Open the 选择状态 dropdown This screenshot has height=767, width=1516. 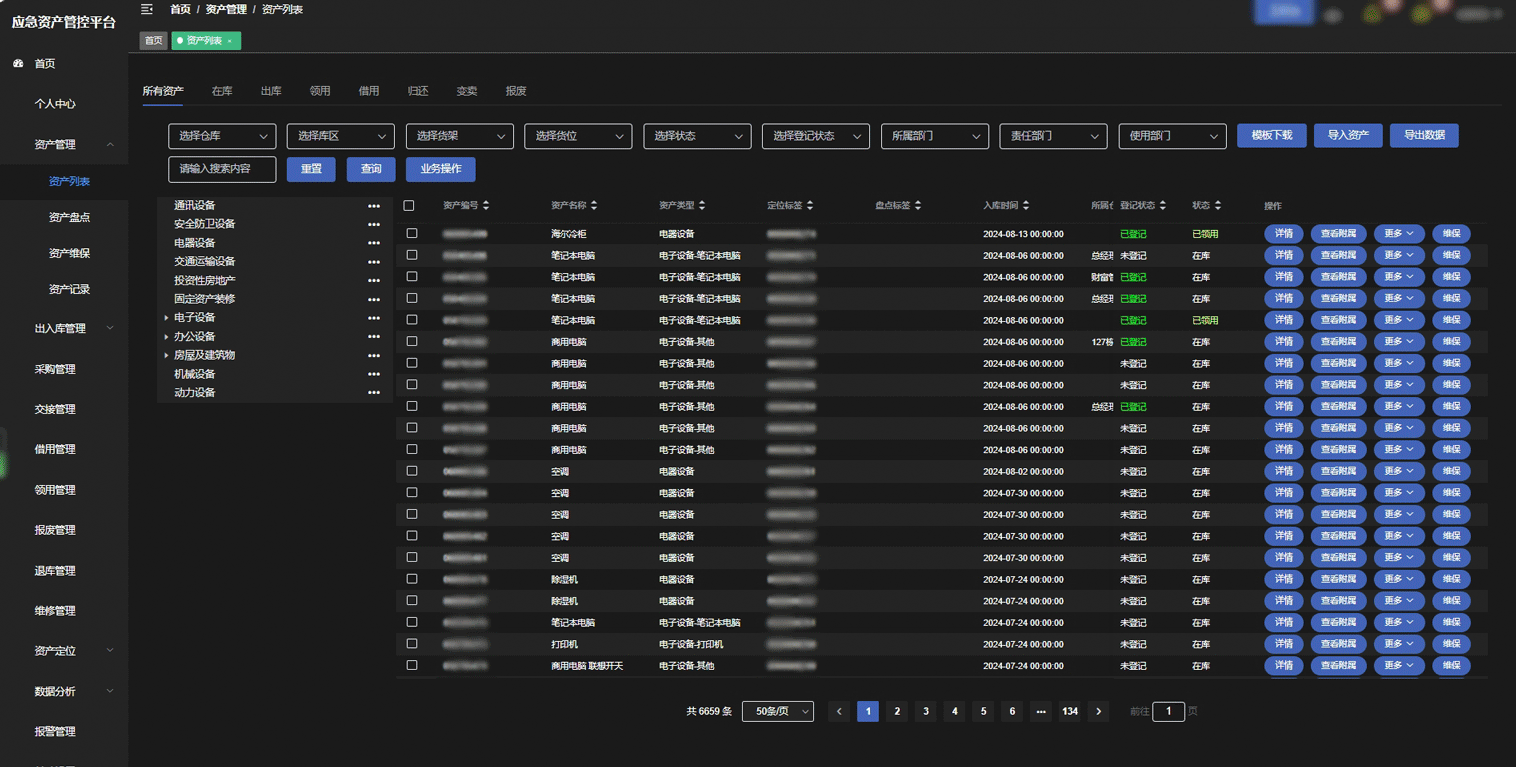[697, 136]
